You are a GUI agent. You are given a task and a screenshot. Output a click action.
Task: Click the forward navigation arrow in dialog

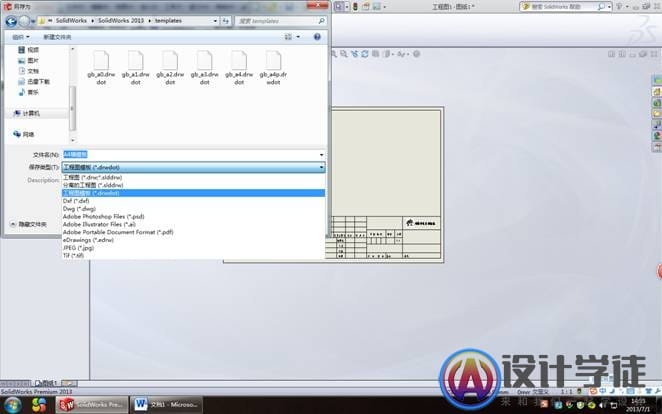tap(24, 21)
